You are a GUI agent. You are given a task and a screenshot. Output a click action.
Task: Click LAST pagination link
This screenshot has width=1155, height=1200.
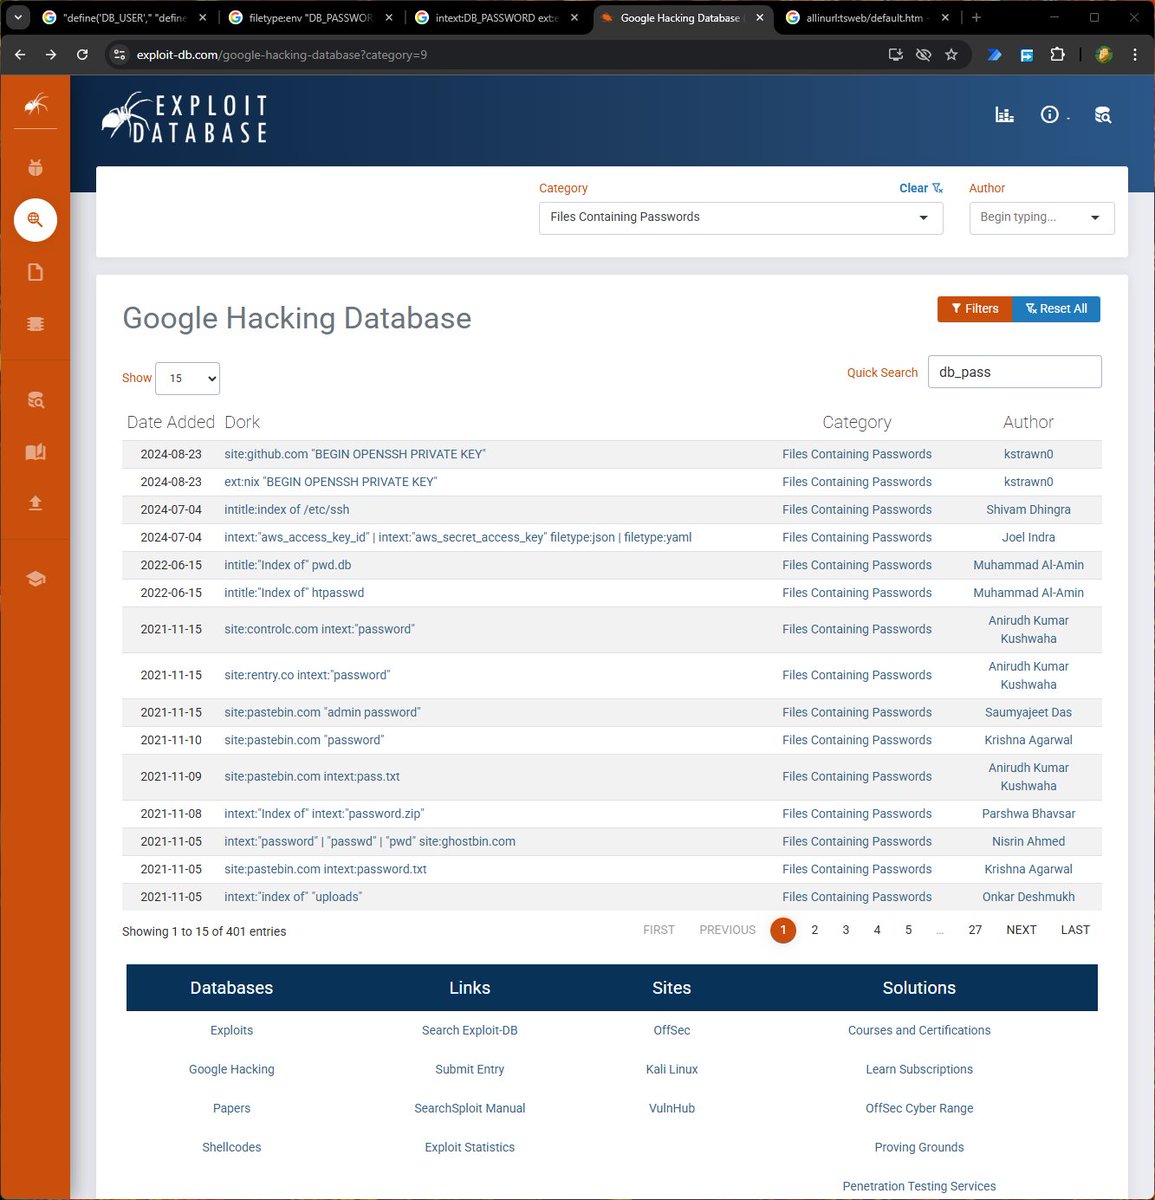1075,930
